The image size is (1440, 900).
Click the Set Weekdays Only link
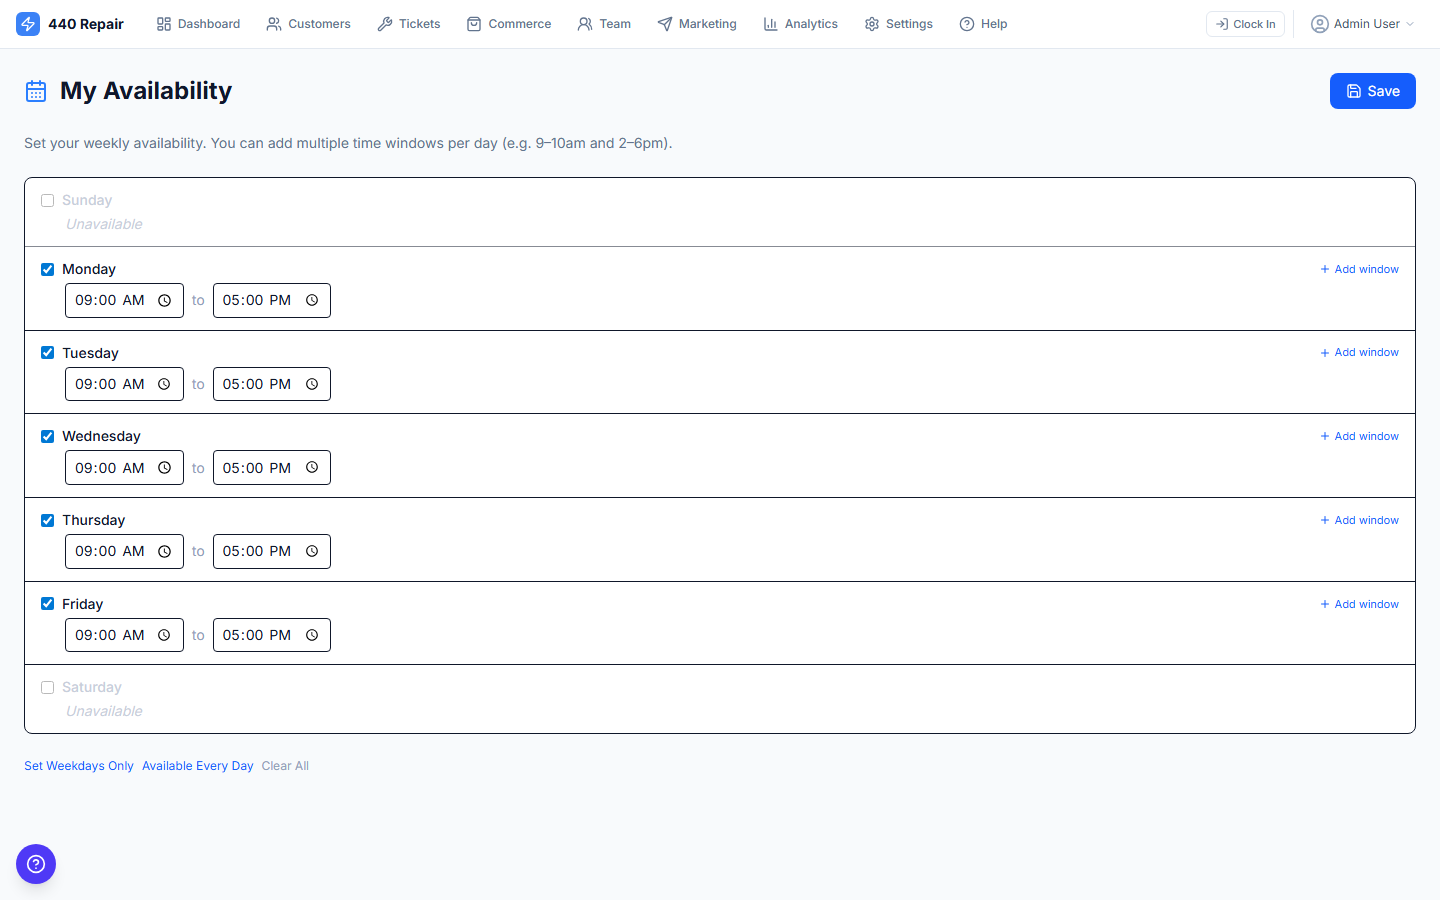(x=79, y=765)
